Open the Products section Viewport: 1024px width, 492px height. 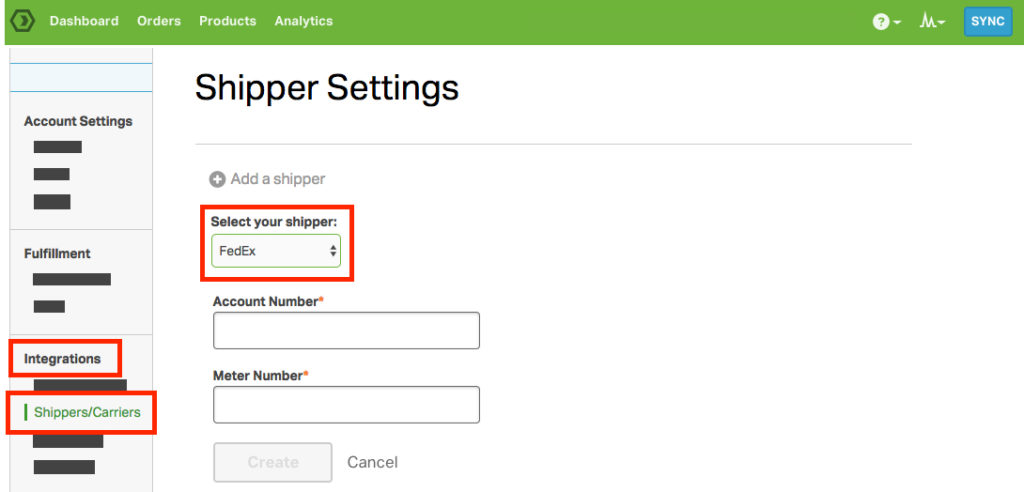[227, 21]
